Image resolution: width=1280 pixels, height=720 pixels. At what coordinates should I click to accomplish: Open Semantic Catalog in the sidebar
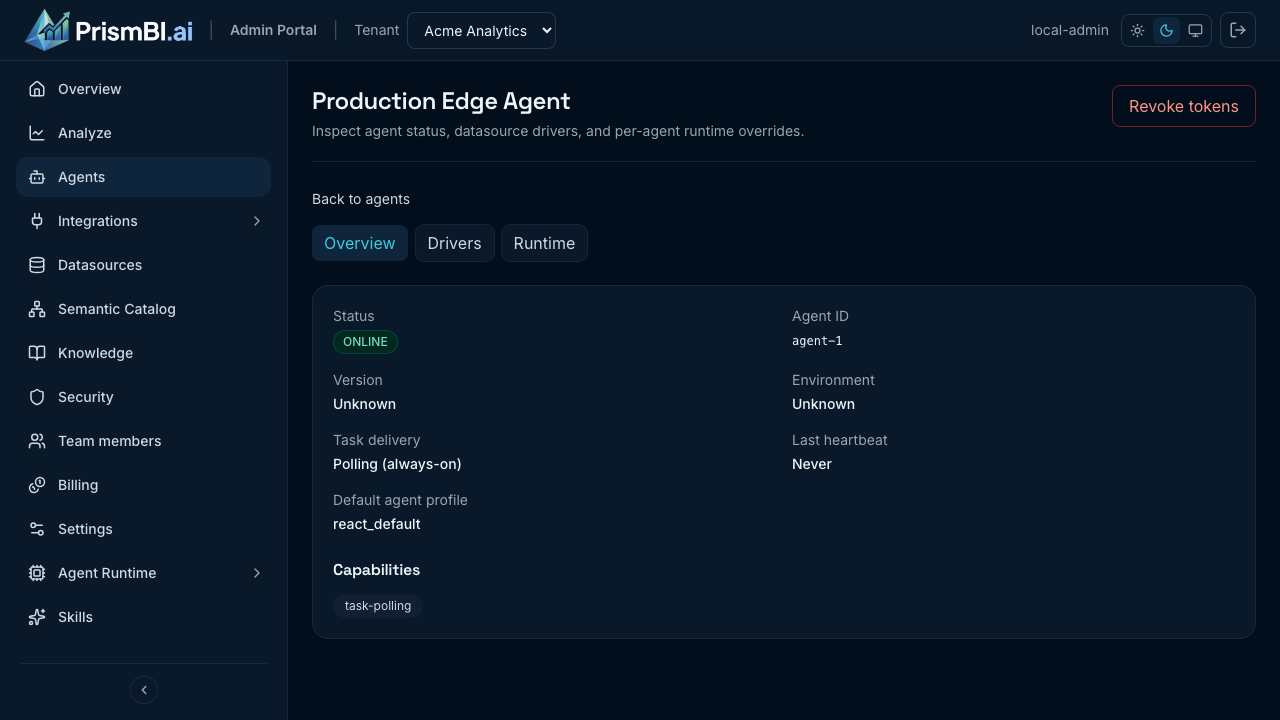click(x=143, y=309)
